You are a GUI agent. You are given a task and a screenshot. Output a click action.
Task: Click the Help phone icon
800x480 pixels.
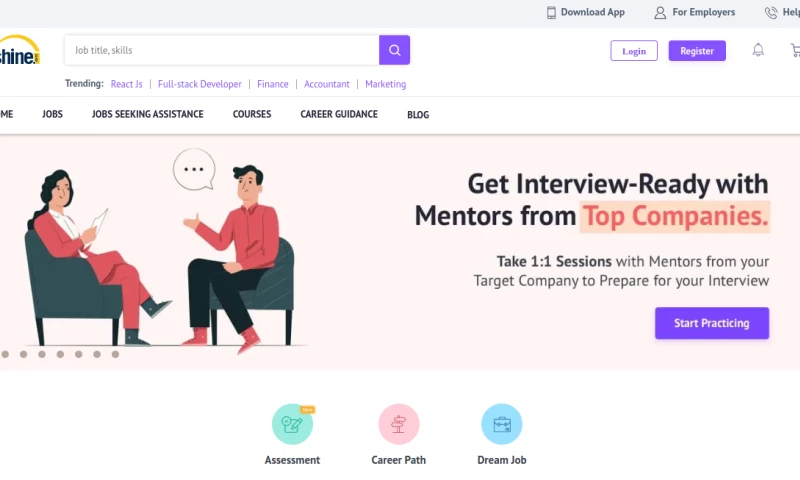coord(771,12)
